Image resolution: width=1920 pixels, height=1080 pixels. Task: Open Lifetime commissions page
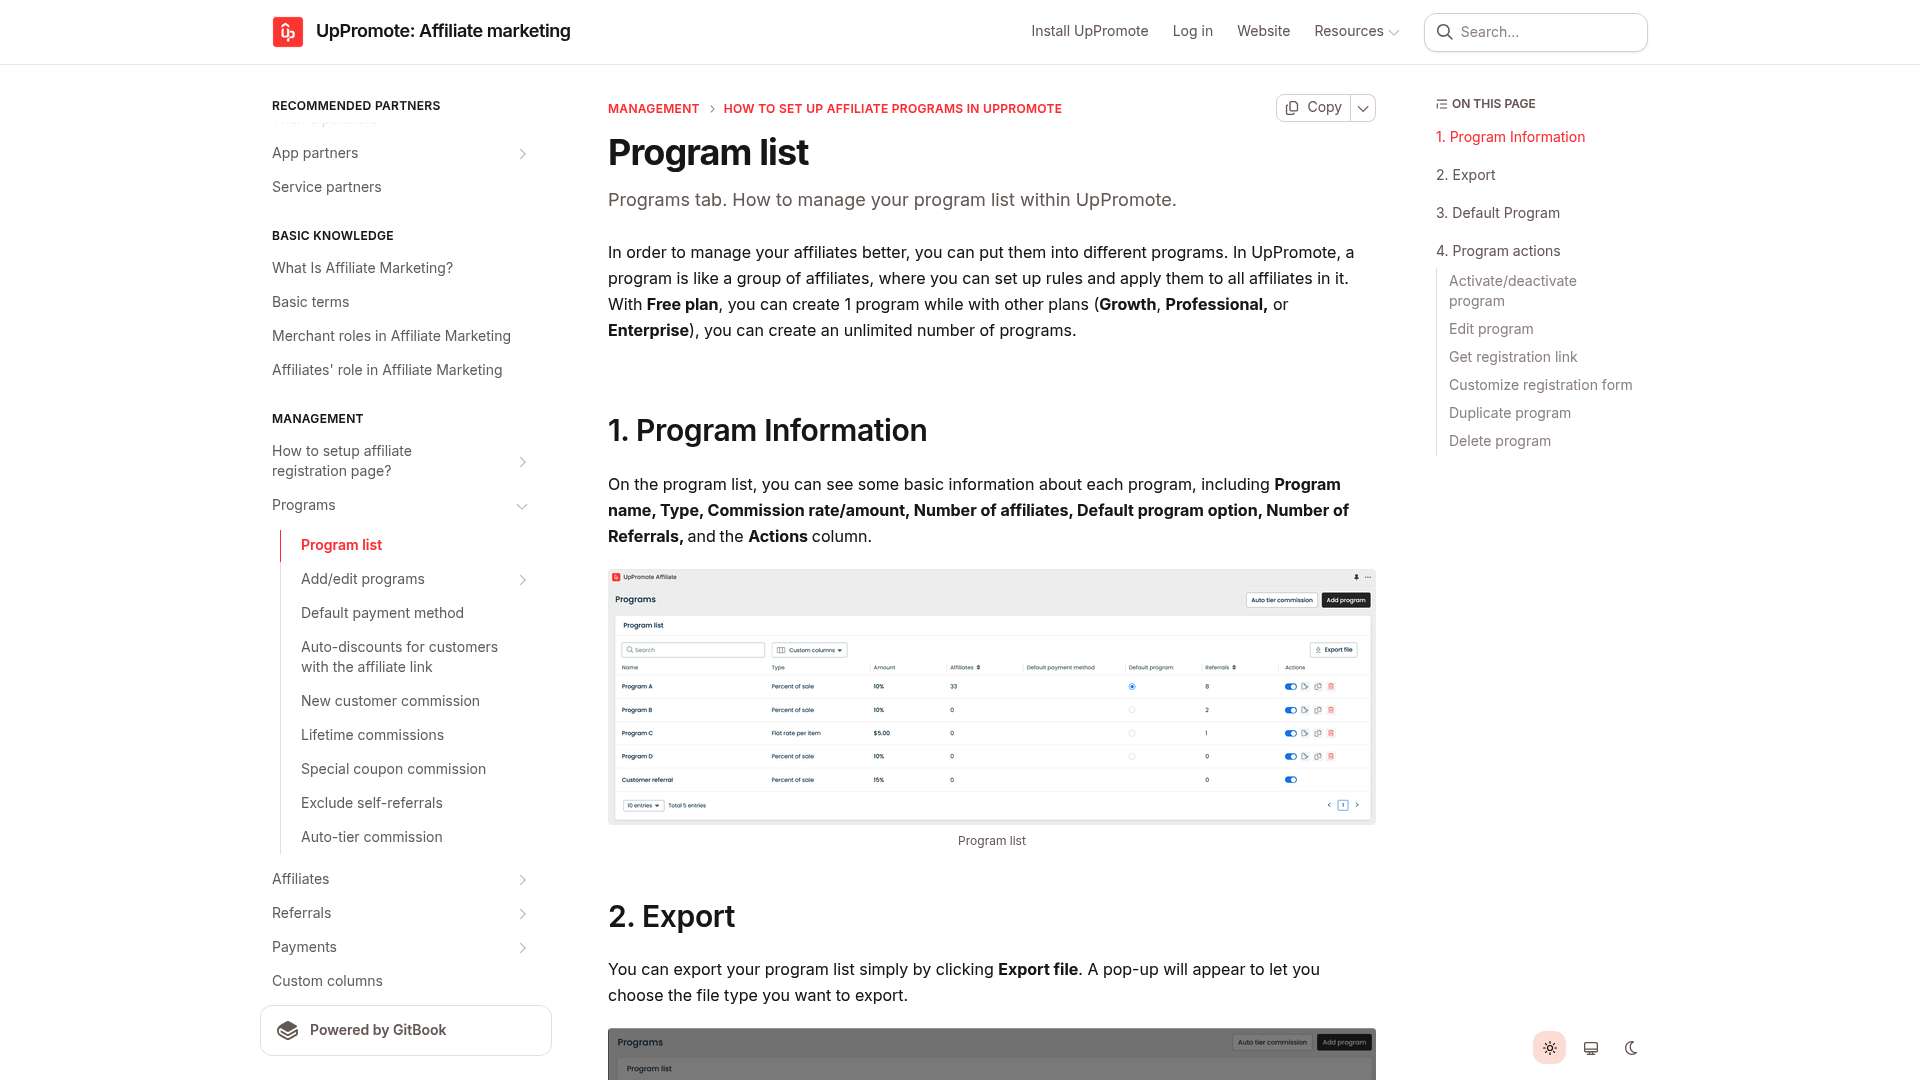(372, 735)
